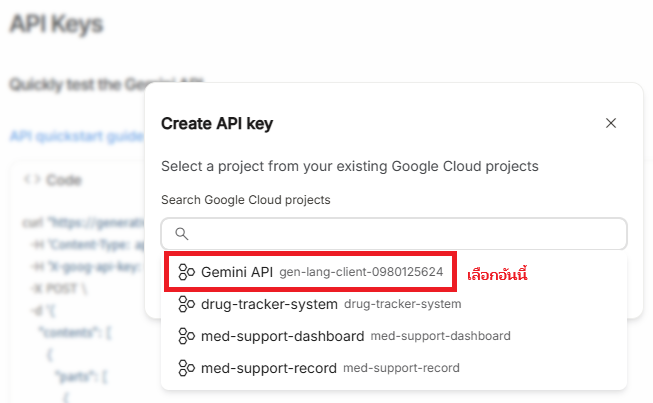The width and height of the screenshot is (653, 403).
Task: Click the red Thai annotation text
Action: point(500,273)
